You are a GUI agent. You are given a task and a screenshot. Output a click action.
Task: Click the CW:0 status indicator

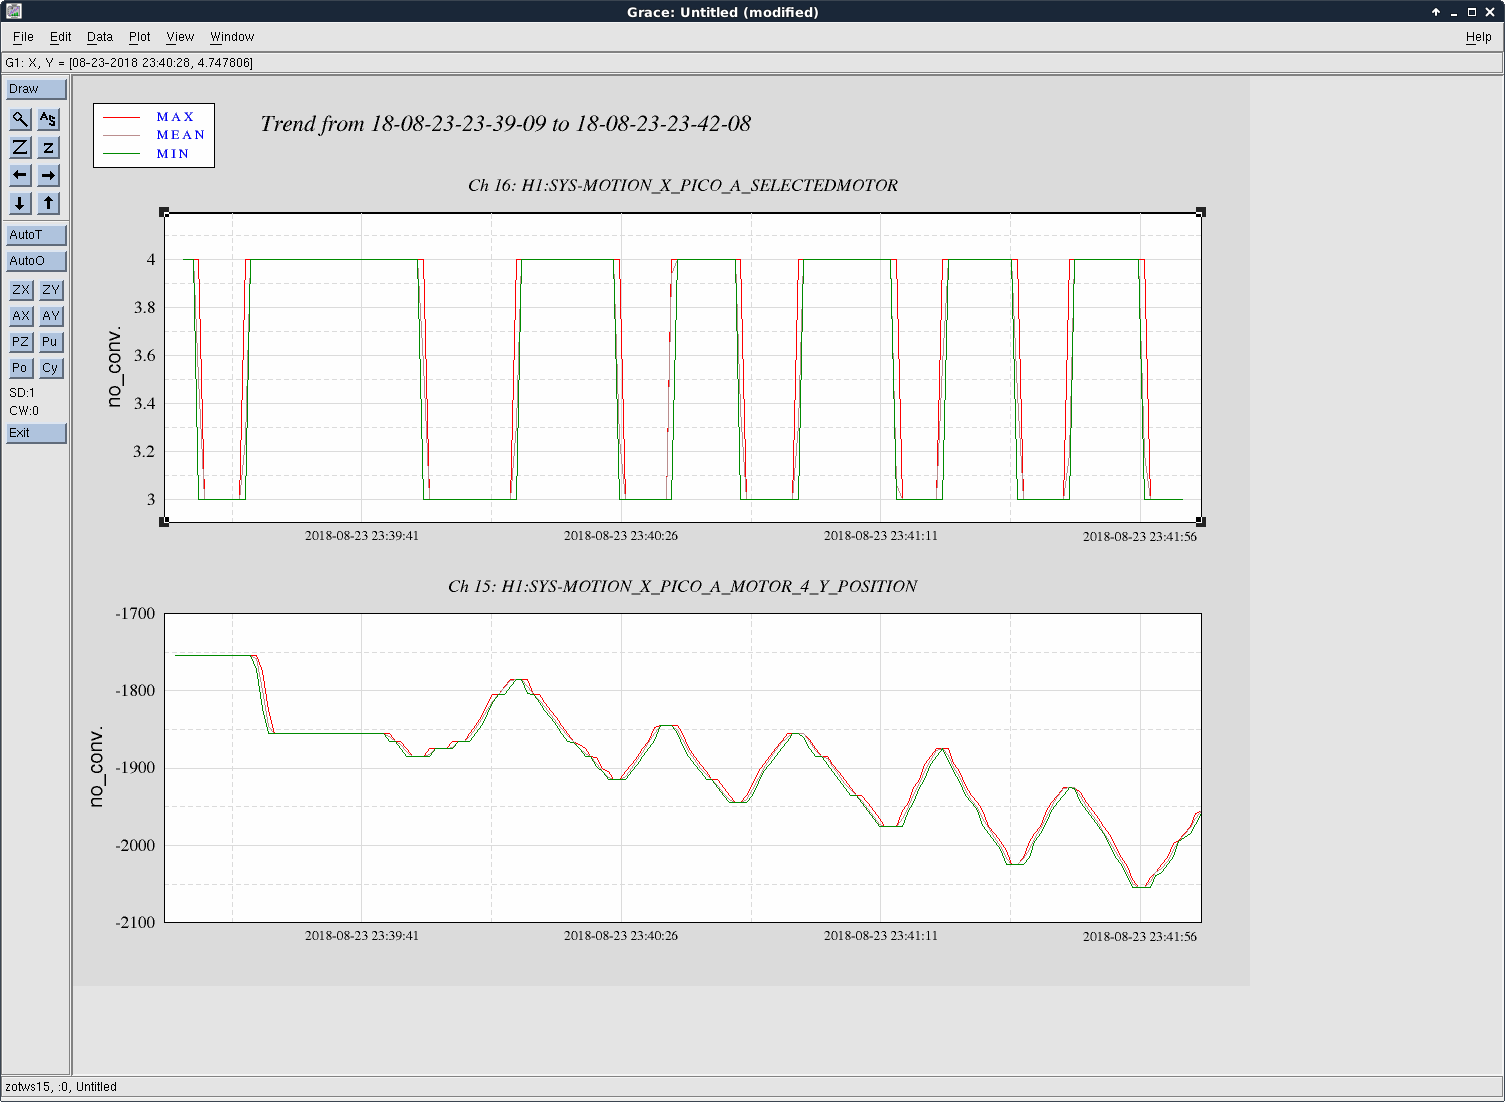pyautogui.click(x=24, y=411)
